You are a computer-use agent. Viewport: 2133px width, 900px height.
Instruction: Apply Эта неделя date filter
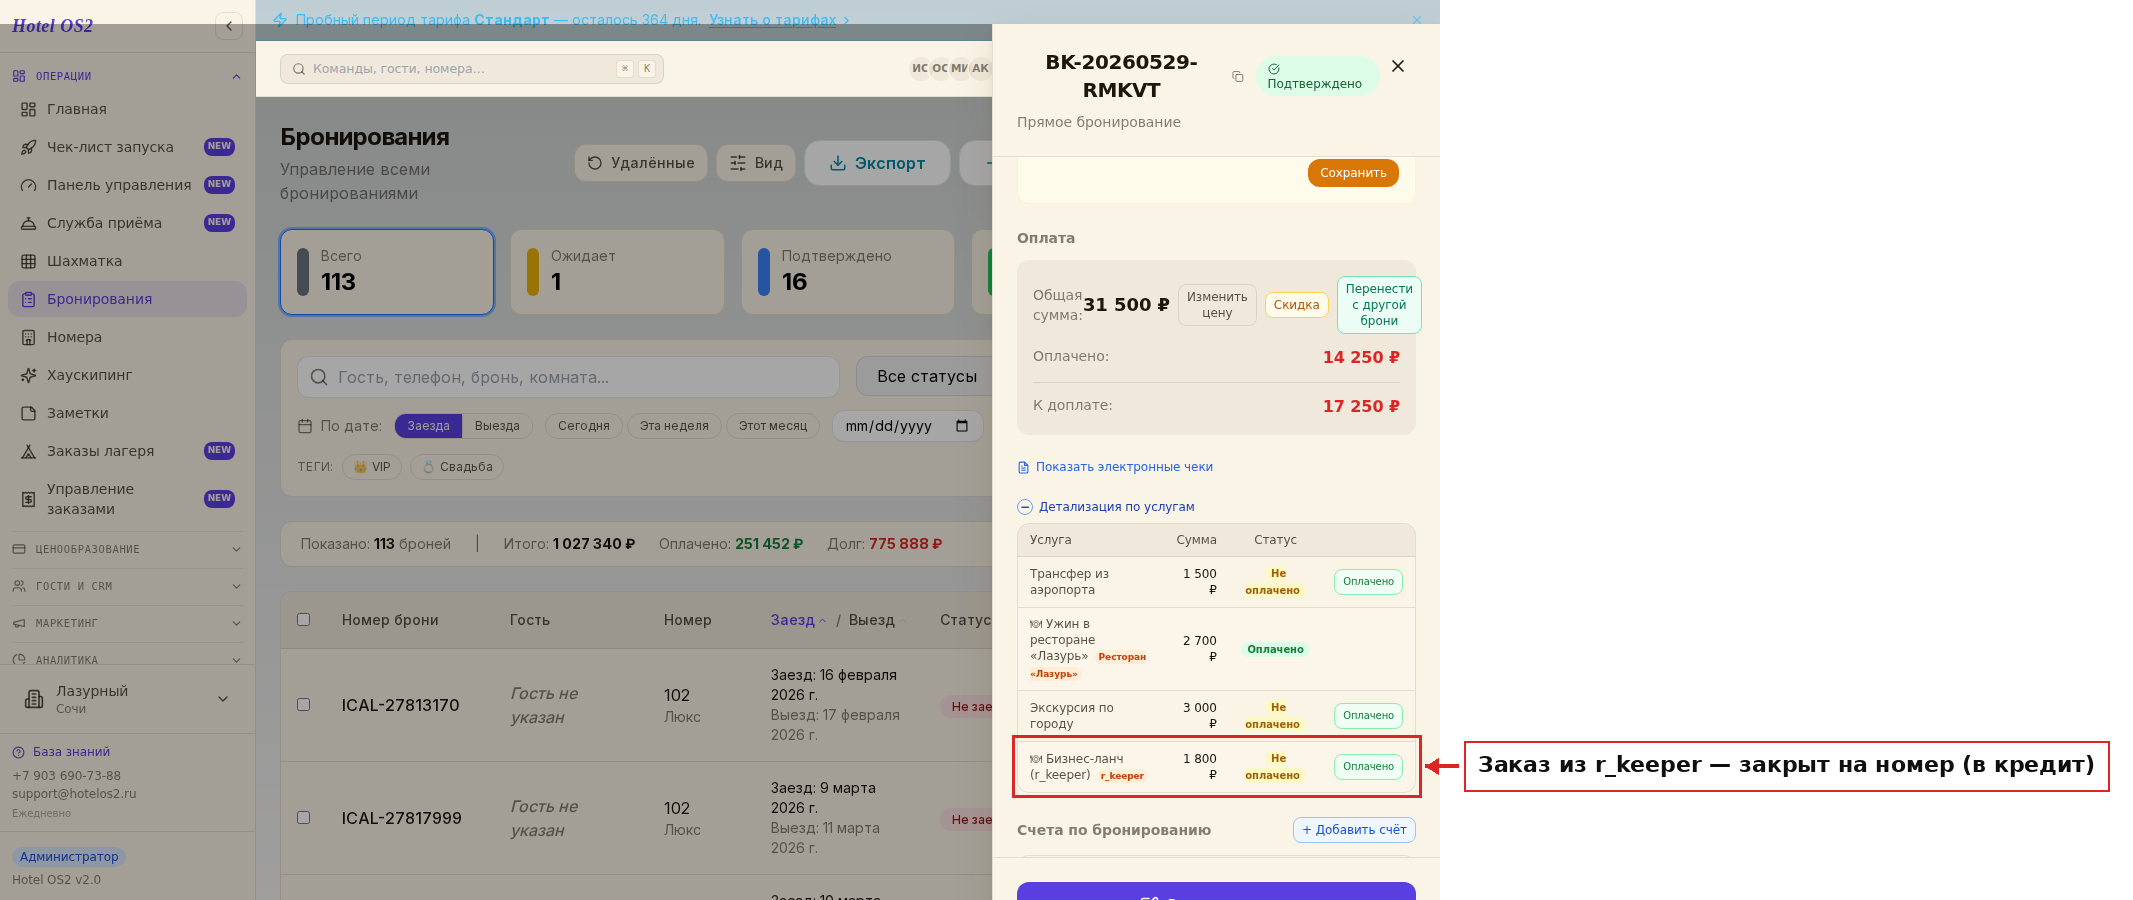(674, 426)
